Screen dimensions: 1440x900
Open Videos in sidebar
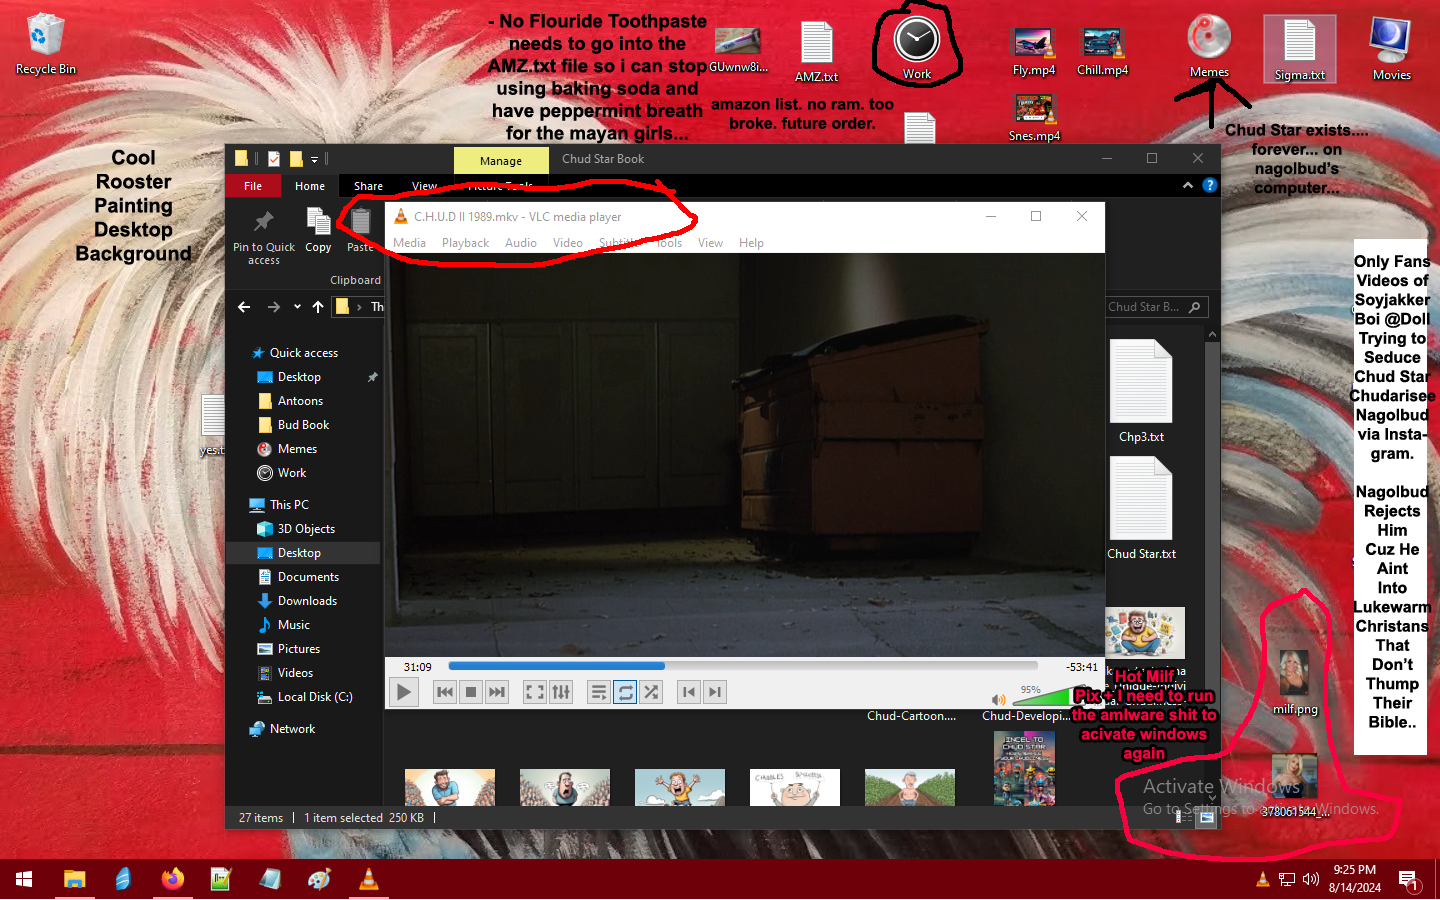[x=295, y=673]
